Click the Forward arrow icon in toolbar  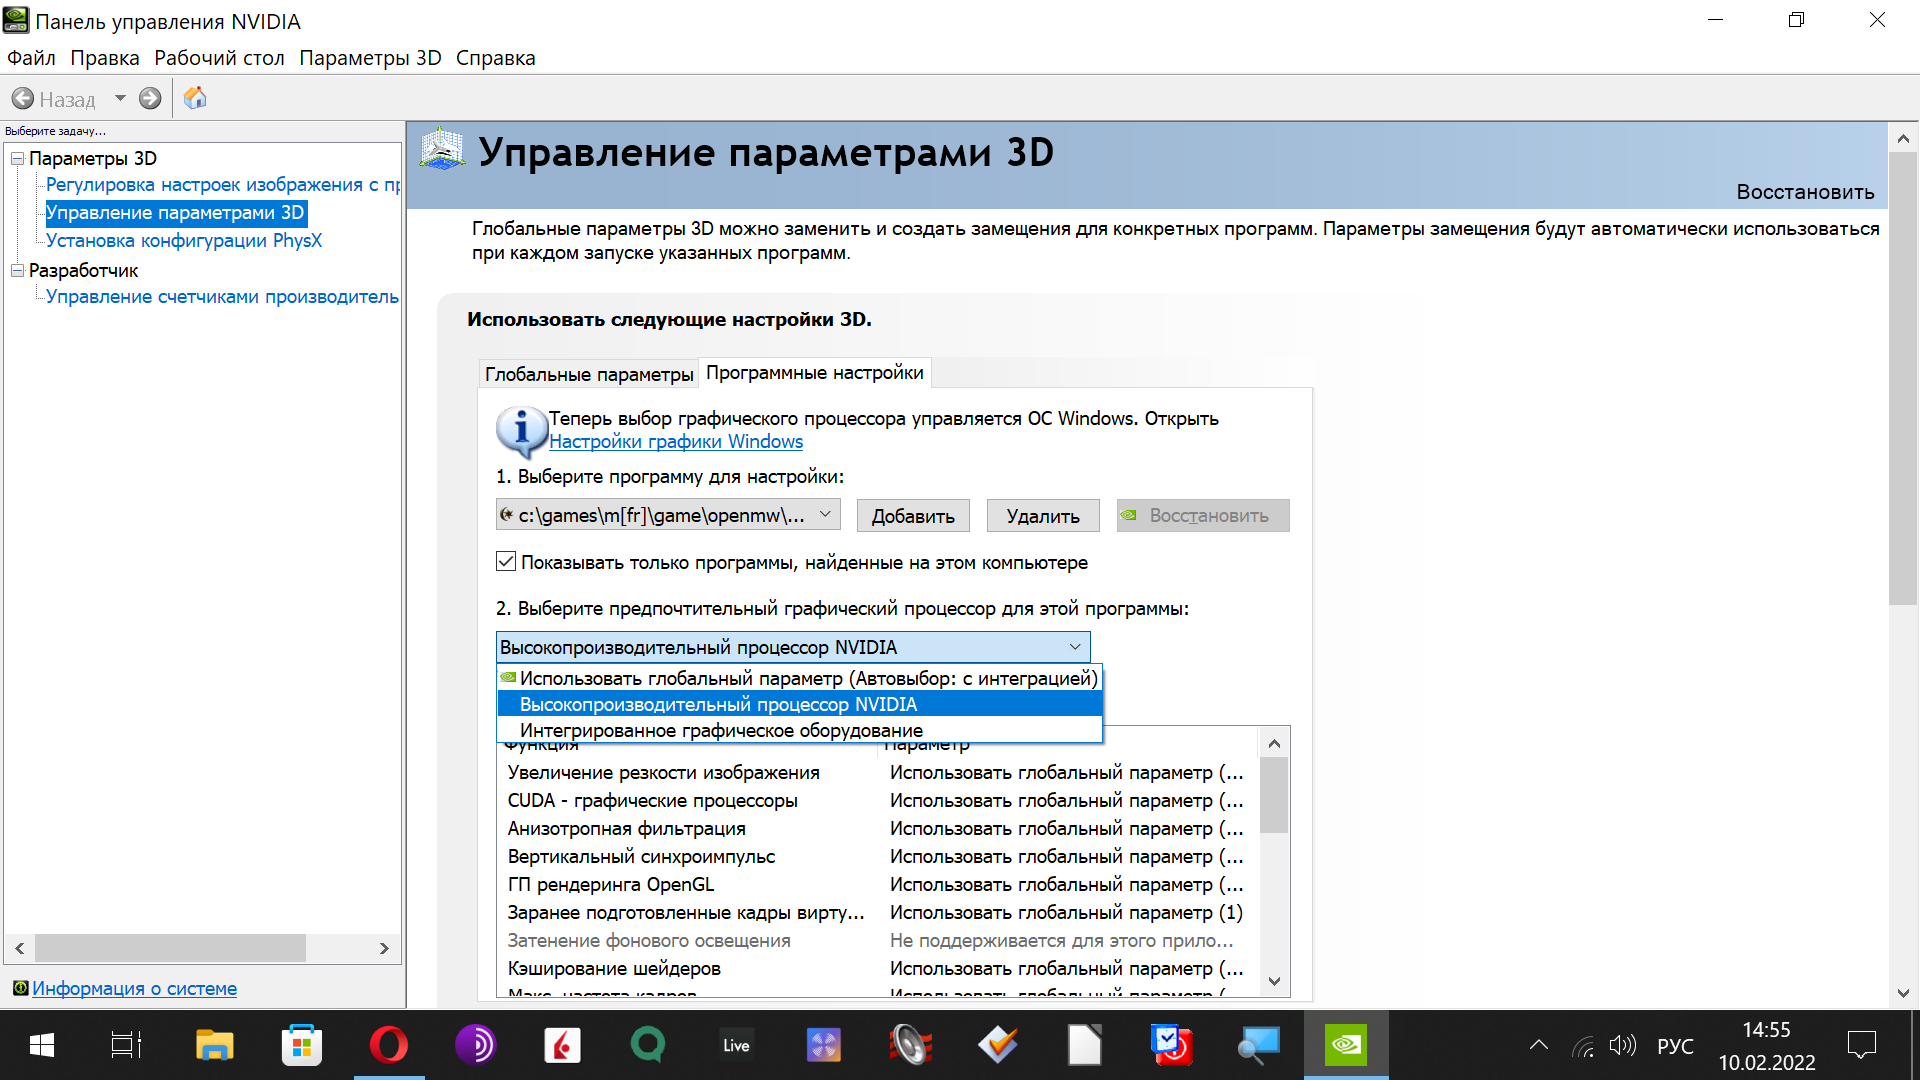(150, 98)
